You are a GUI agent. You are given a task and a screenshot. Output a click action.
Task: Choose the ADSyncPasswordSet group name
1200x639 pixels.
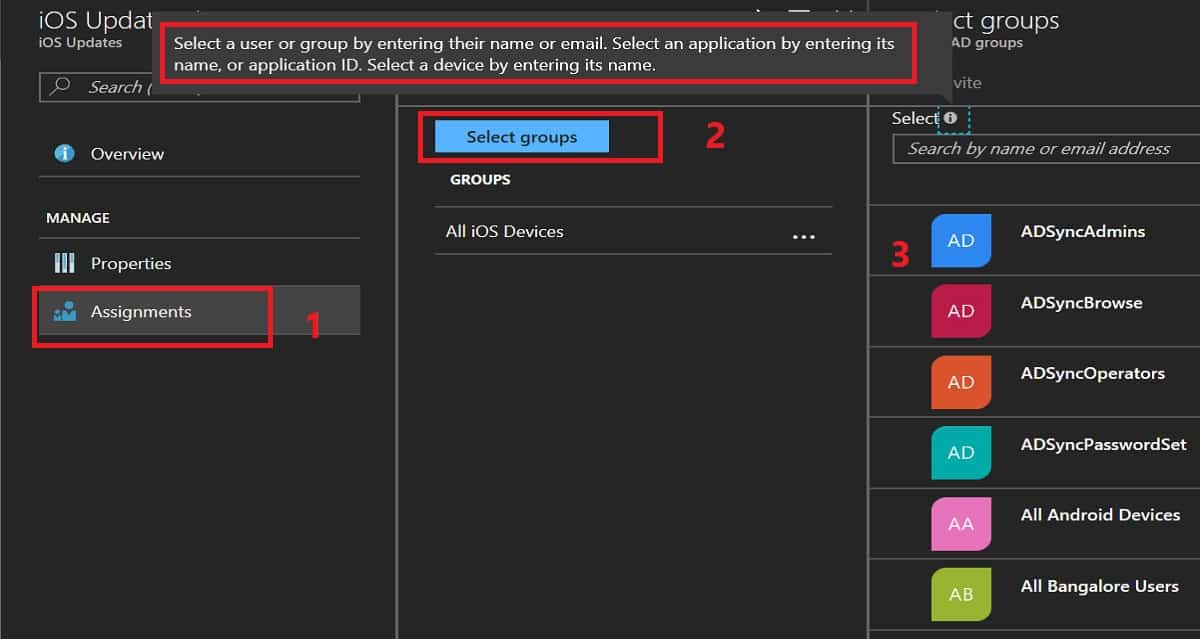[1104, 444]
